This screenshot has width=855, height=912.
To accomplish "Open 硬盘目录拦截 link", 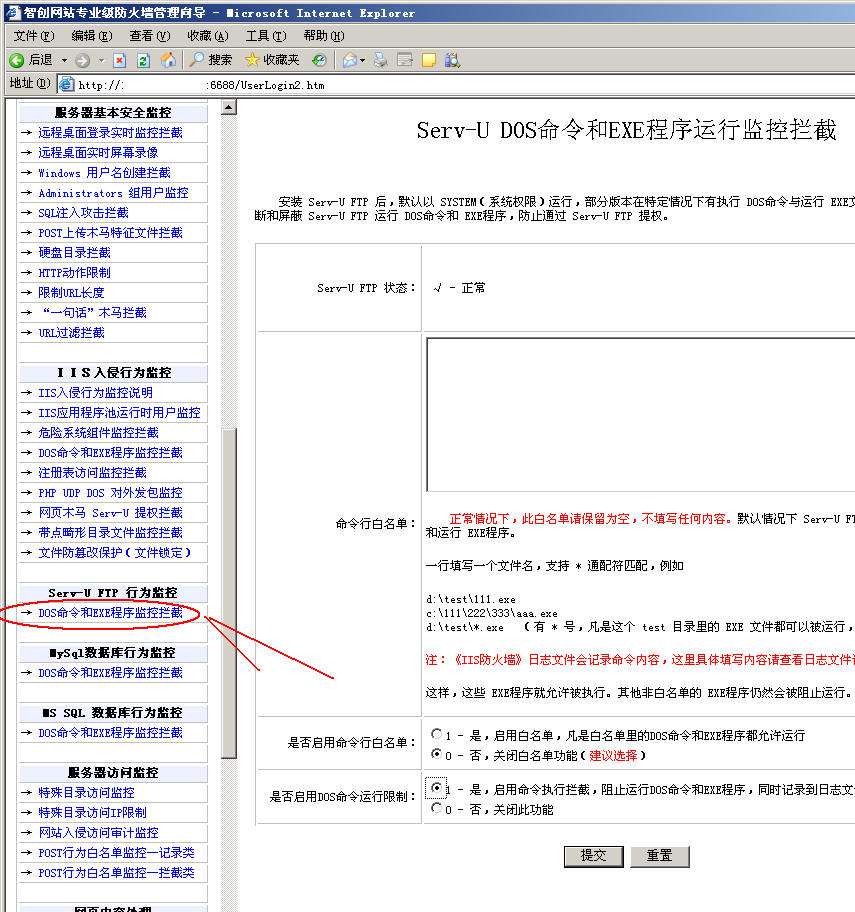I will 74,252.
